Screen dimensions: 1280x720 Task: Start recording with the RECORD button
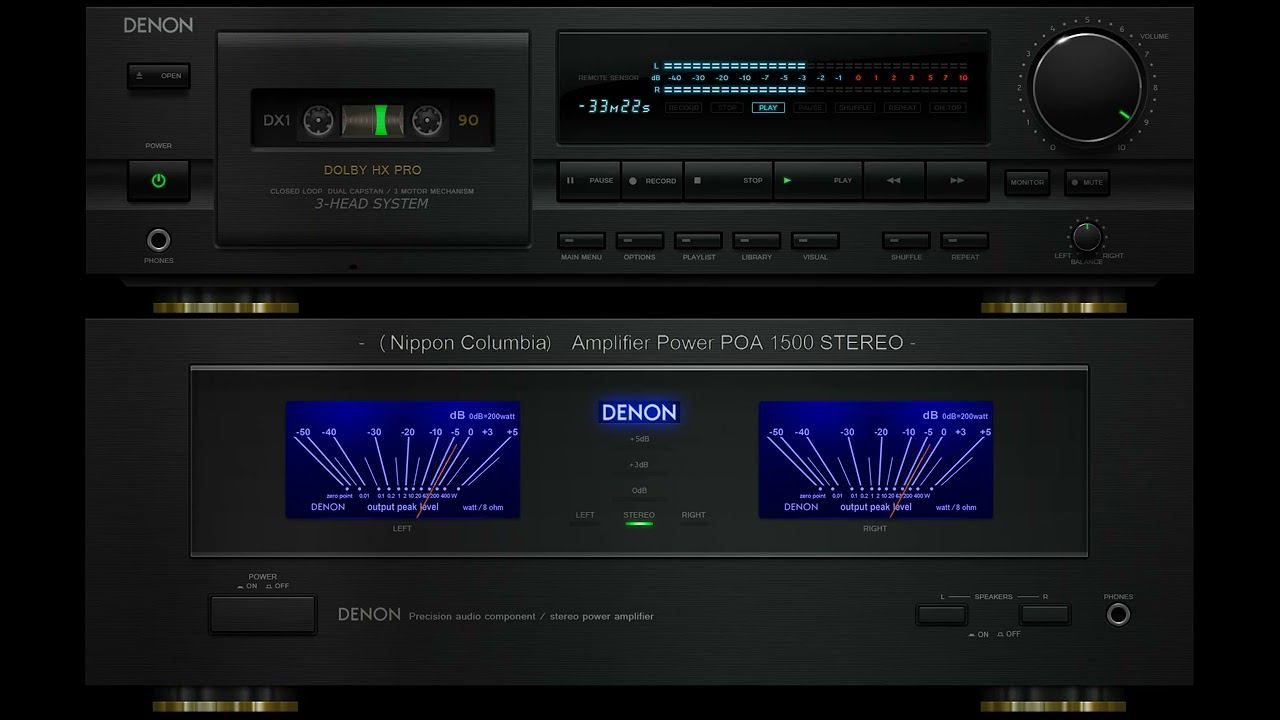[x=652, y=181]
